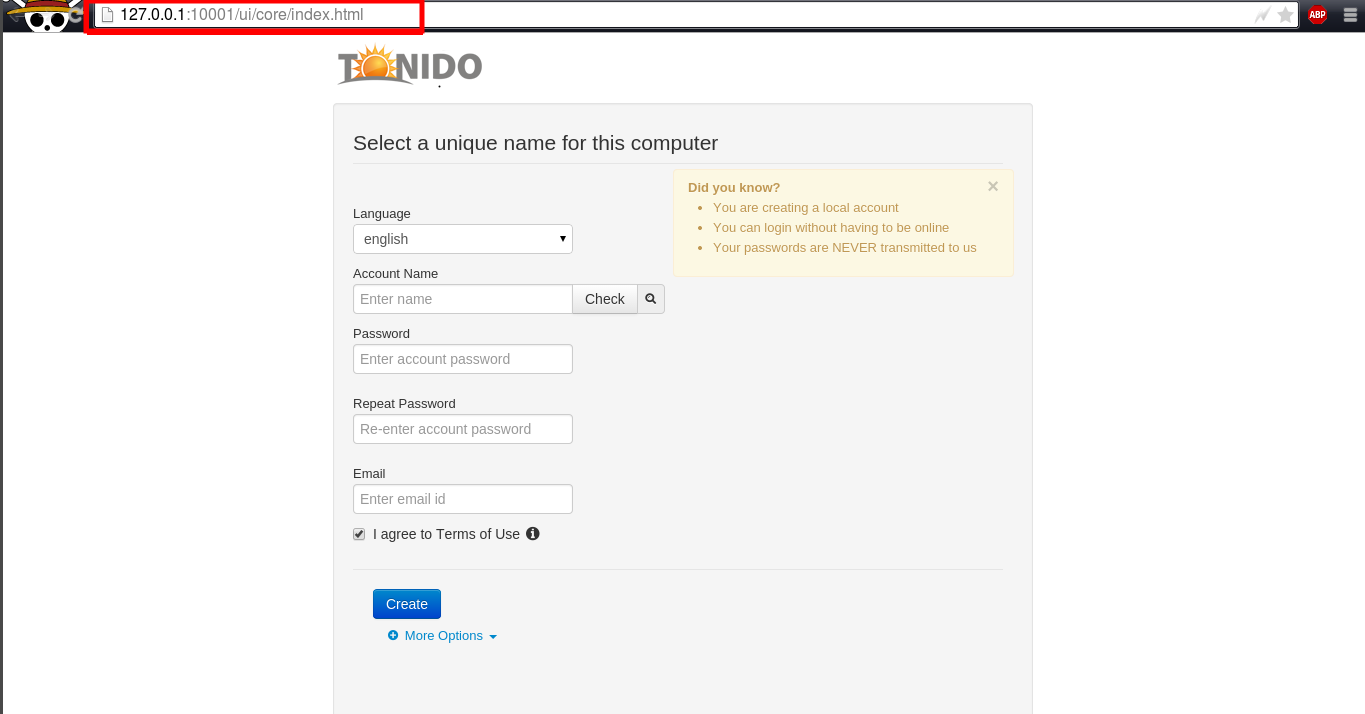1365x714 pixels.
Task: Click the info icon next to Terms of Use
Action: click(532, 533)
